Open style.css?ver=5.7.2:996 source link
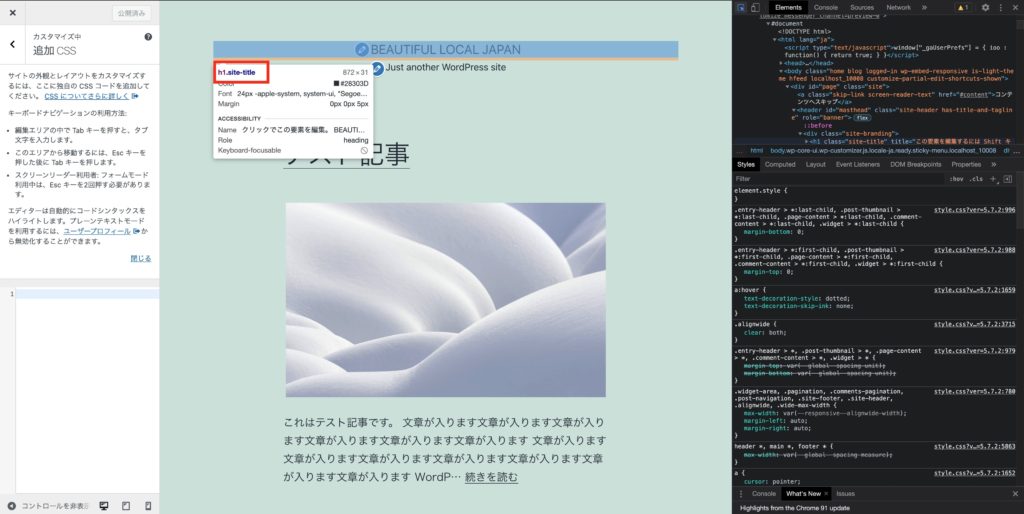1024x514 pixels. coord(974,210)
